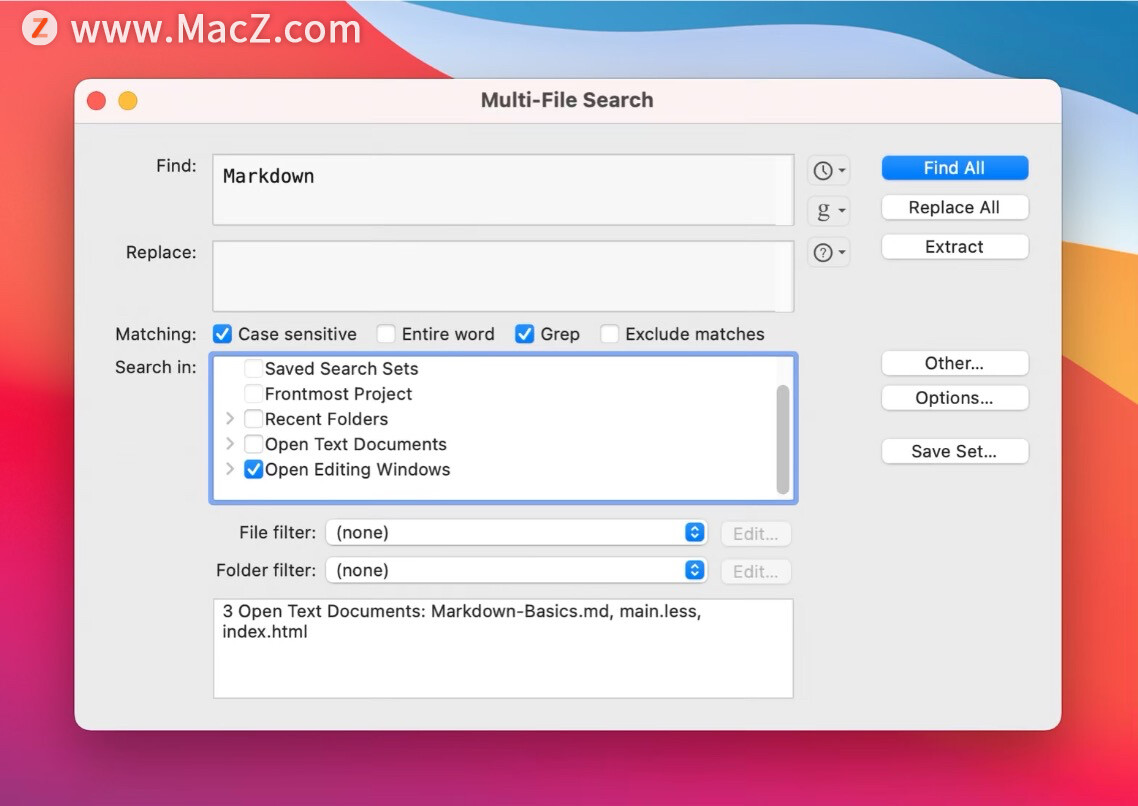
Task: Click the Extract button
Action: pos(954,247)
